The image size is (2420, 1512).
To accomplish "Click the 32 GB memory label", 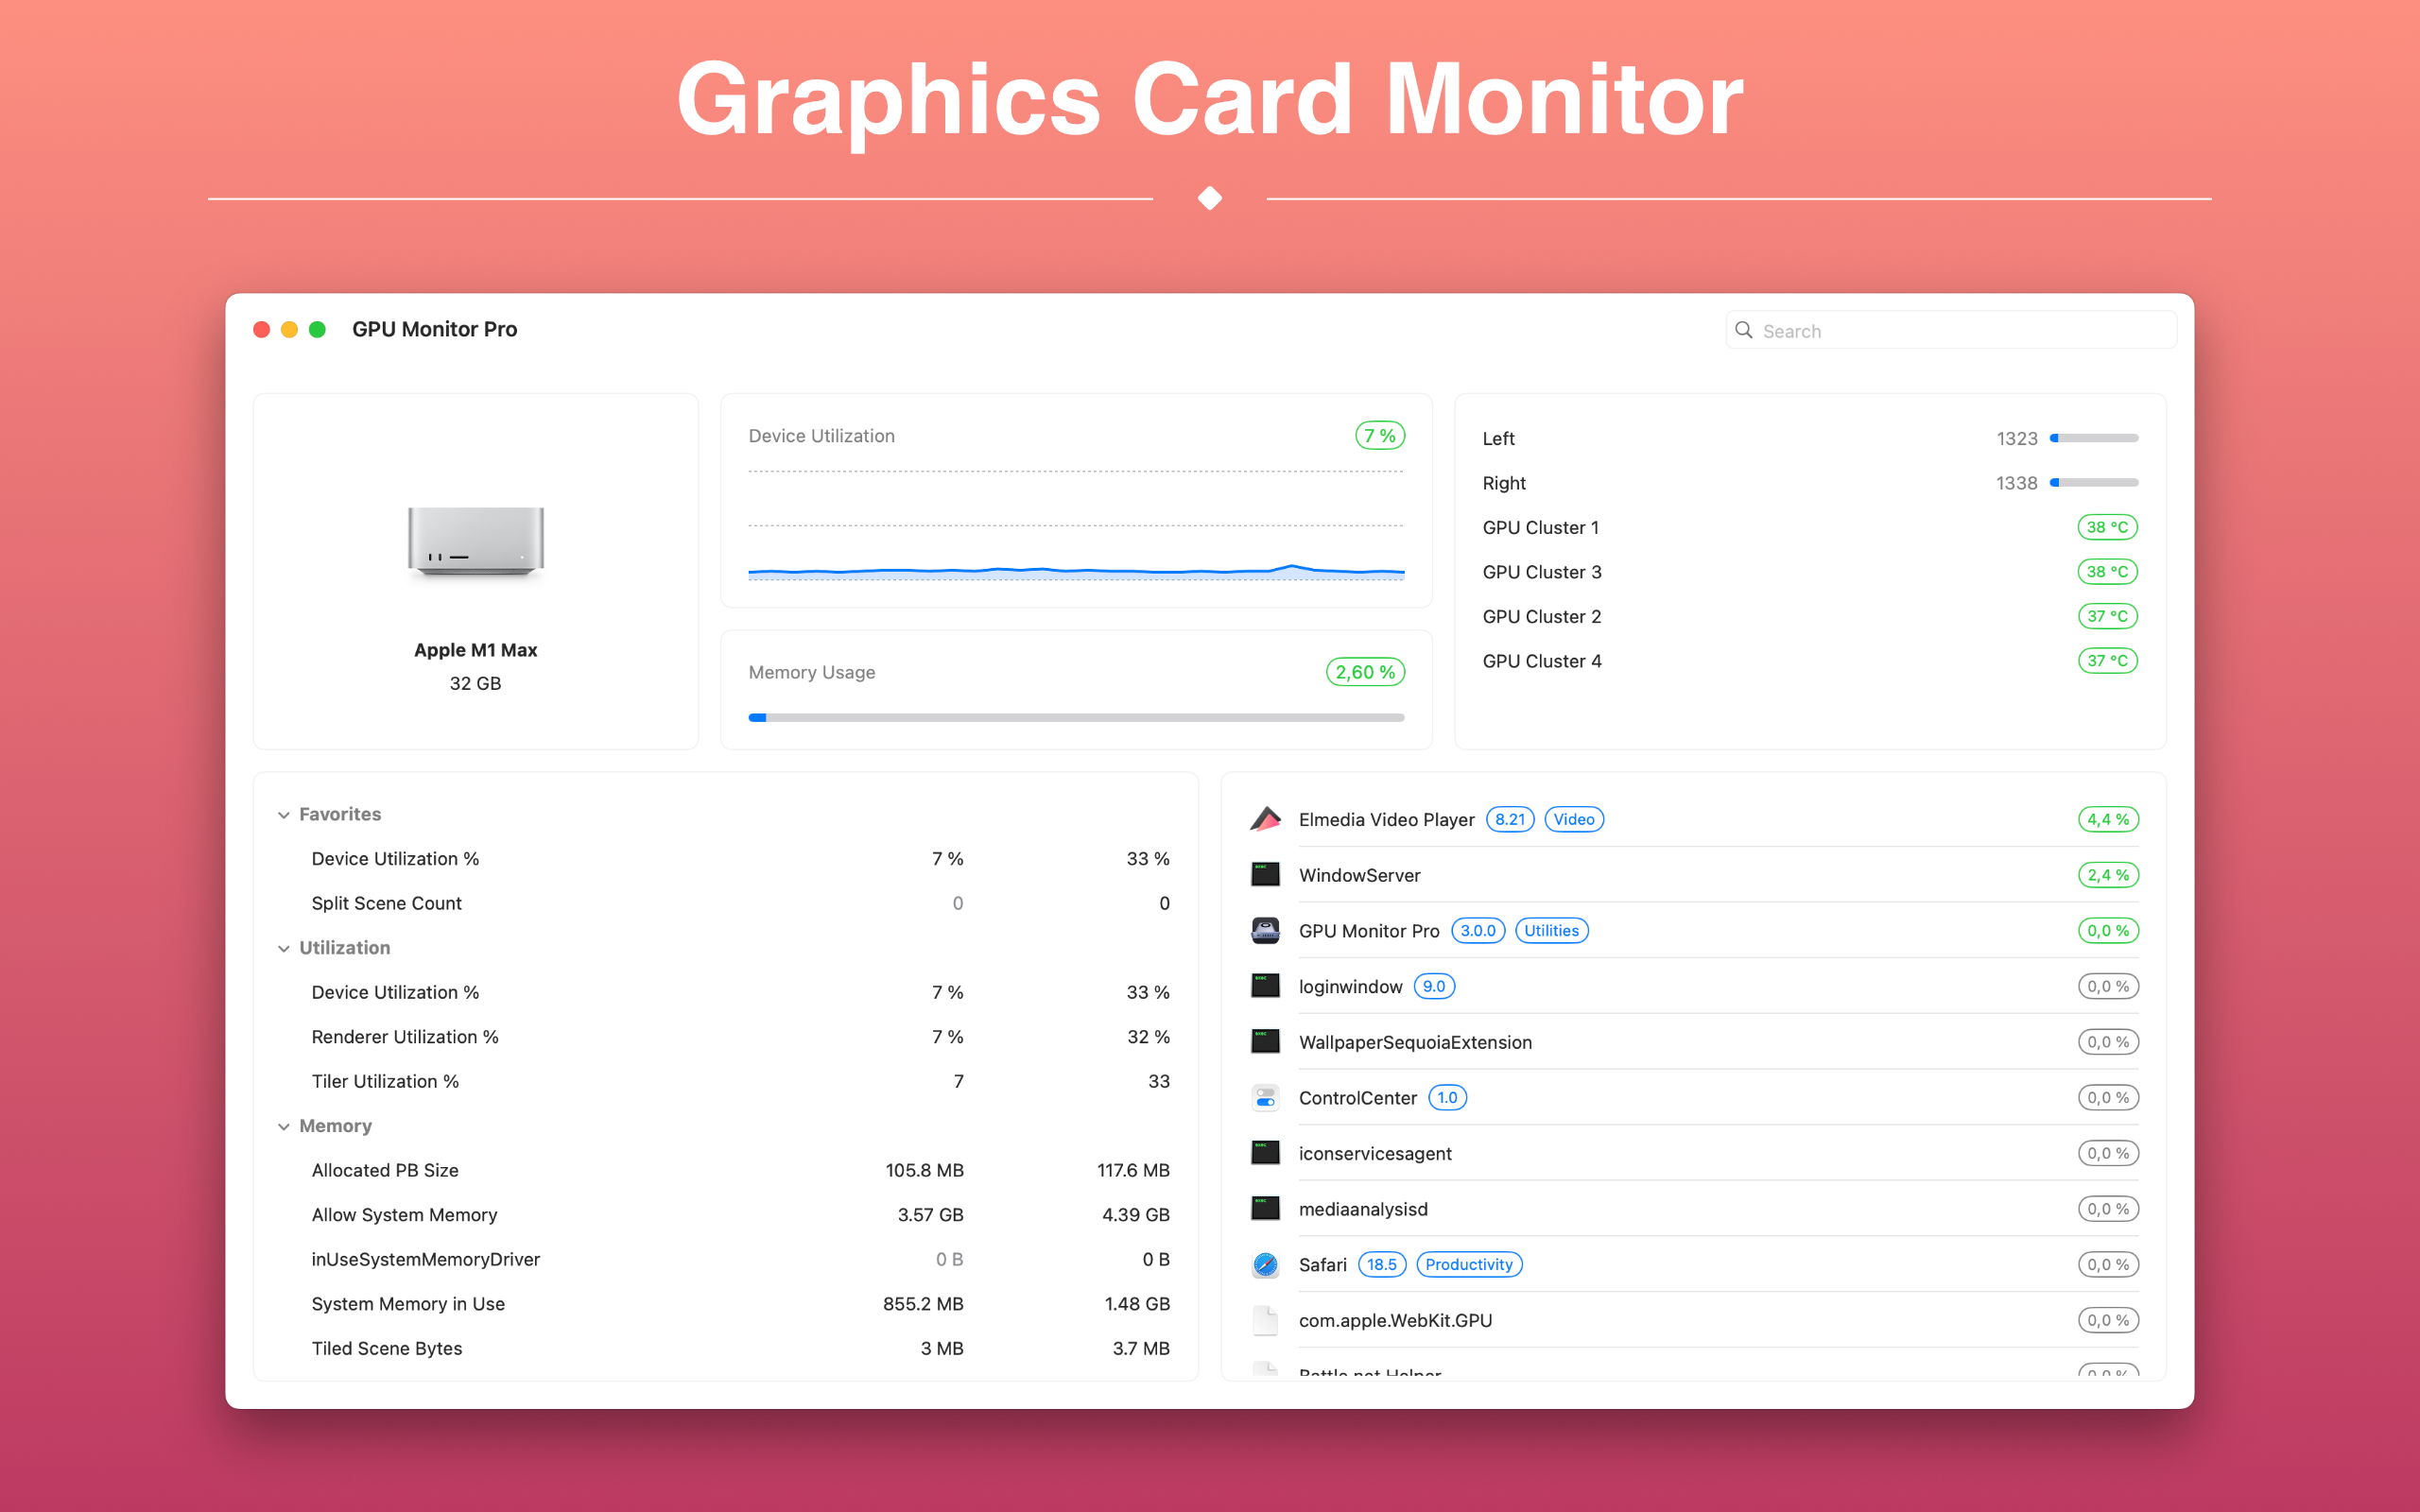I will [x=476, y=684].
